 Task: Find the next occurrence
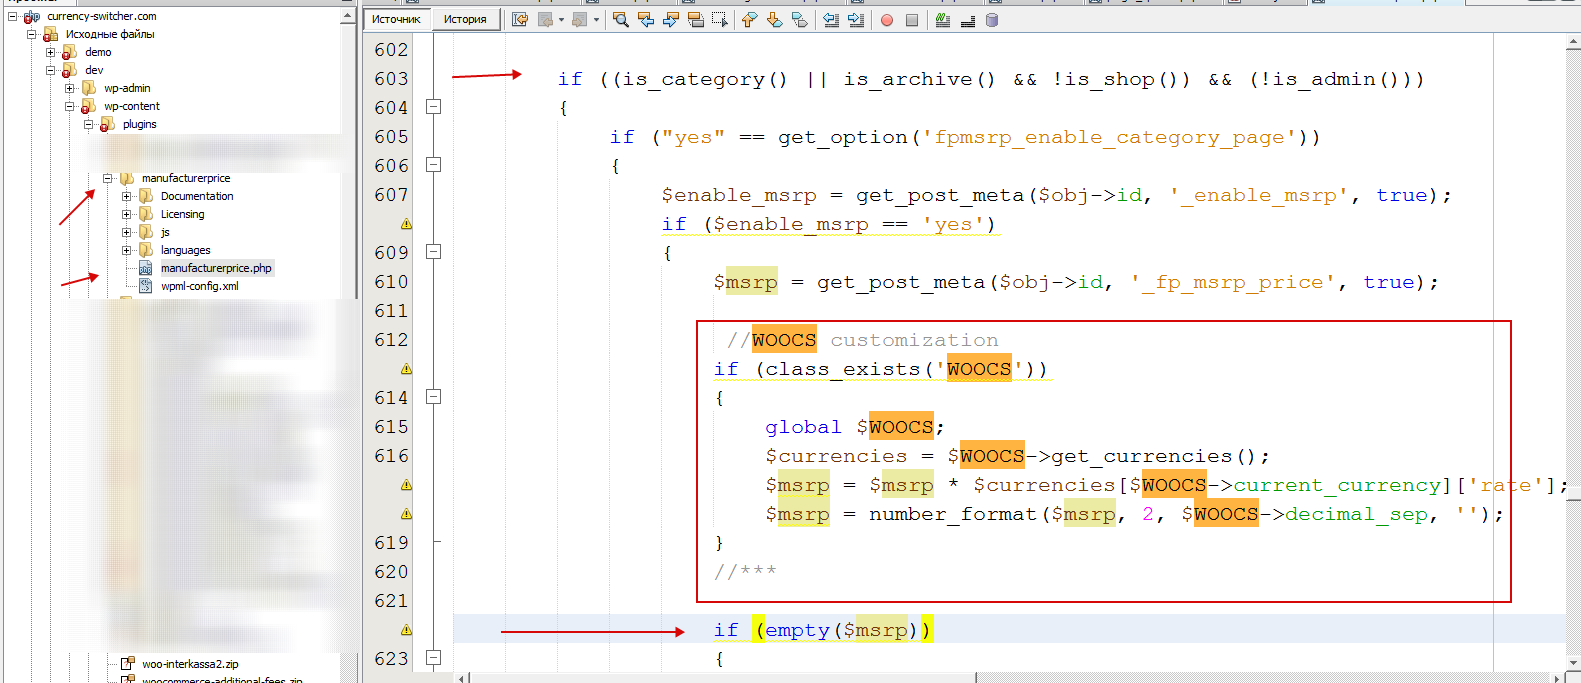[x=671, y=20]
